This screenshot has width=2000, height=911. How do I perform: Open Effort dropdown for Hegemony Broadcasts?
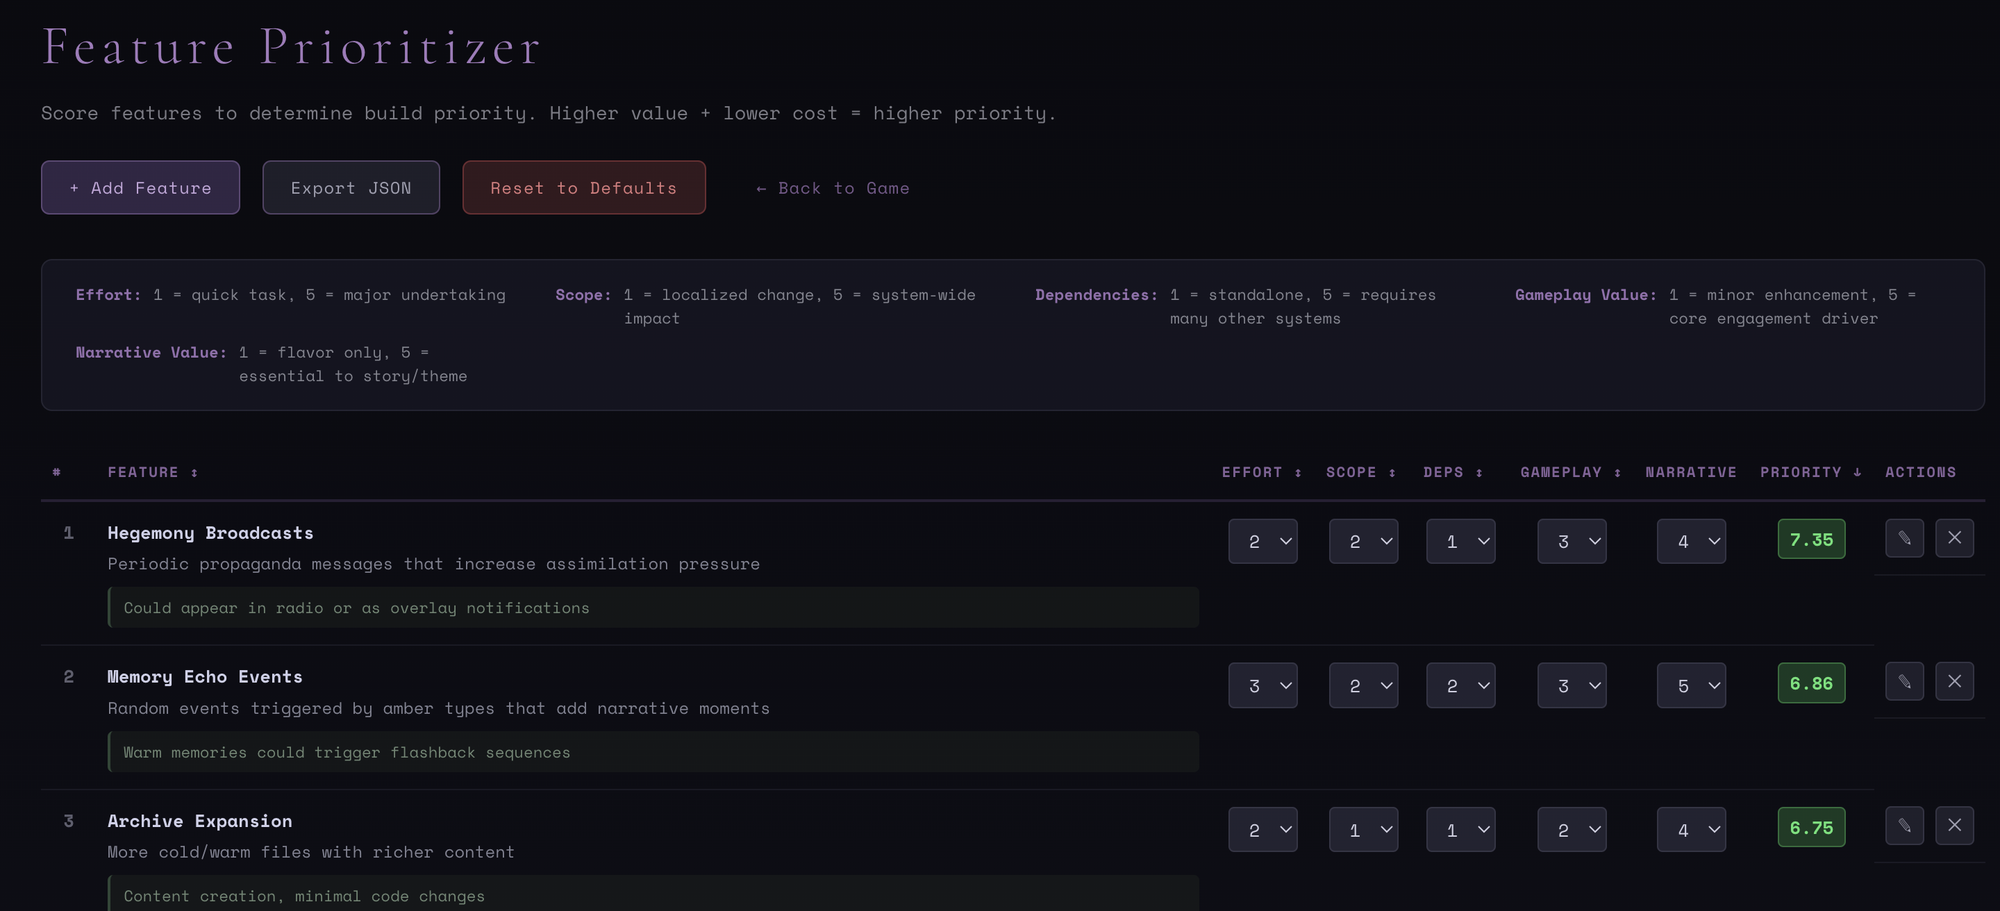1262,541
